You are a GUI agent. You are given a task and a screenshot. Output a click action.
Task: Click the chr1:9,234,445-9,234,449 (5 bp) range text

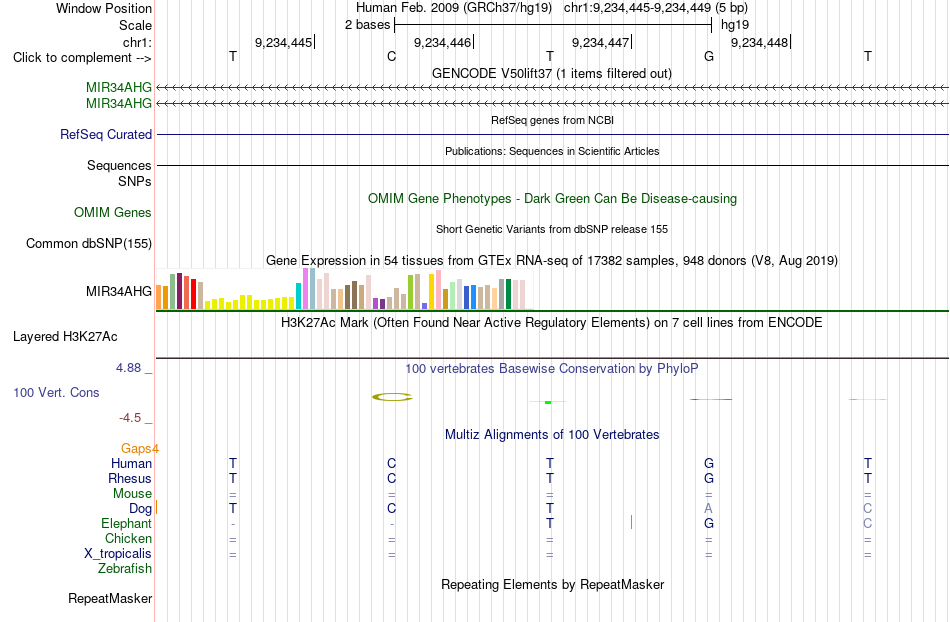[656, 8]
